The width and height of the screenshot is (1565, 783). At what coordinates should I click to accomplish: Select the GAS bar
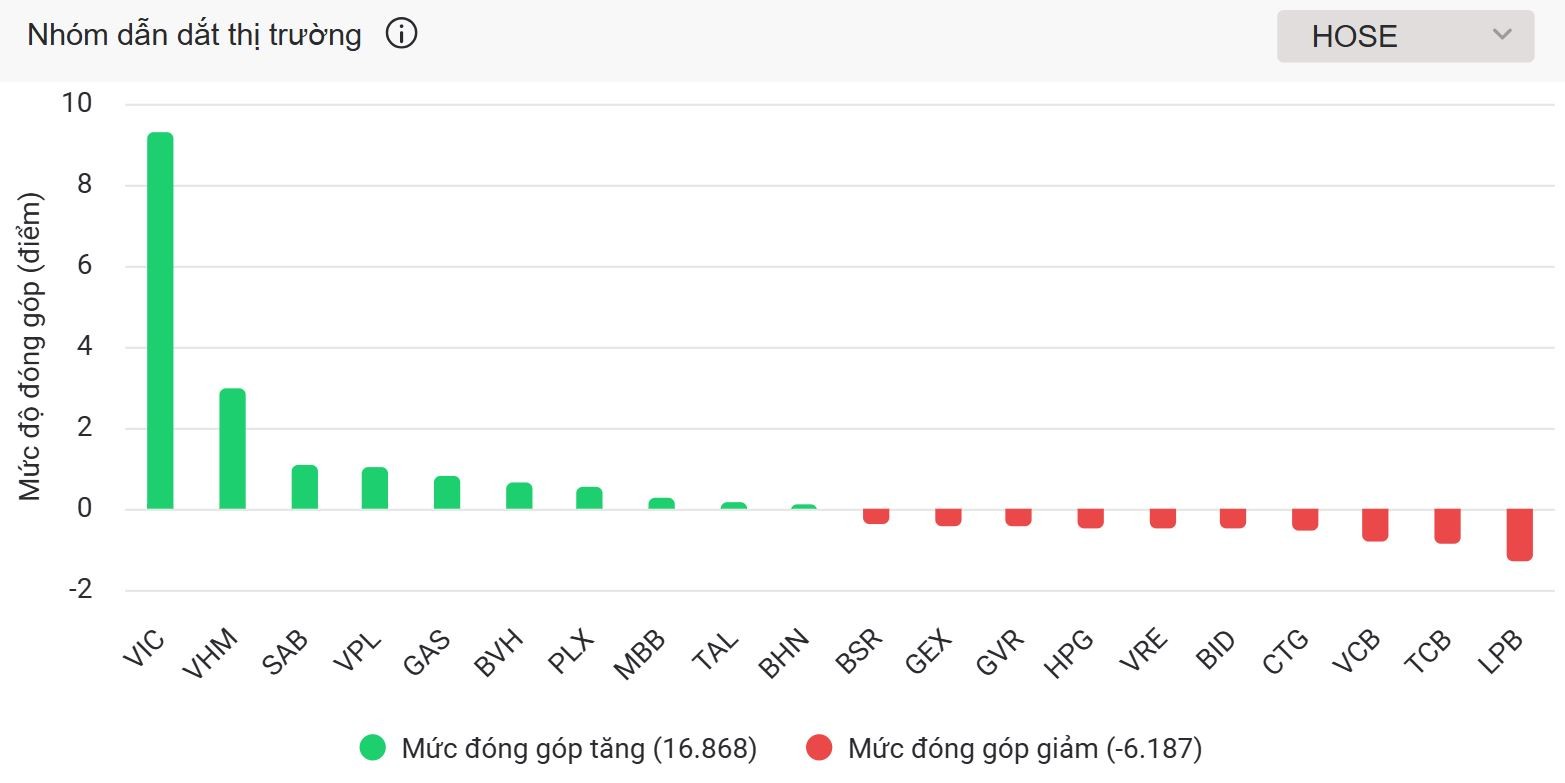(x=447, y=493)
